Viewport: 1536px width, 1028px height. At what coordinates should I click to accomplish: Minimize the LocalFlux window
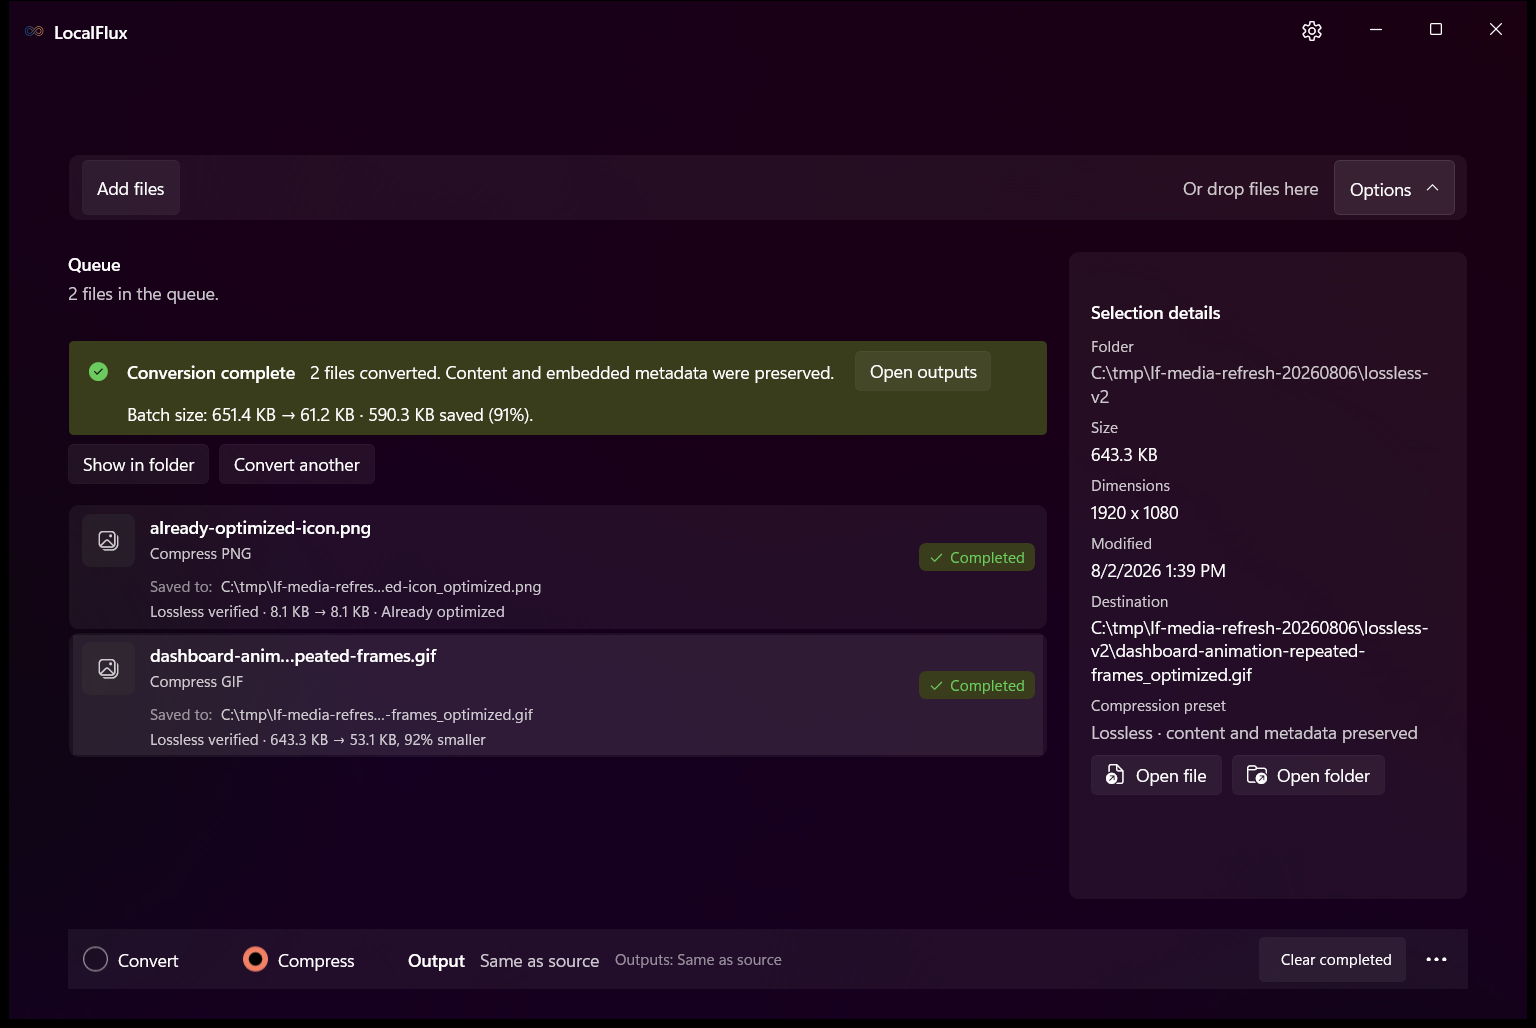click(1376, 30)
